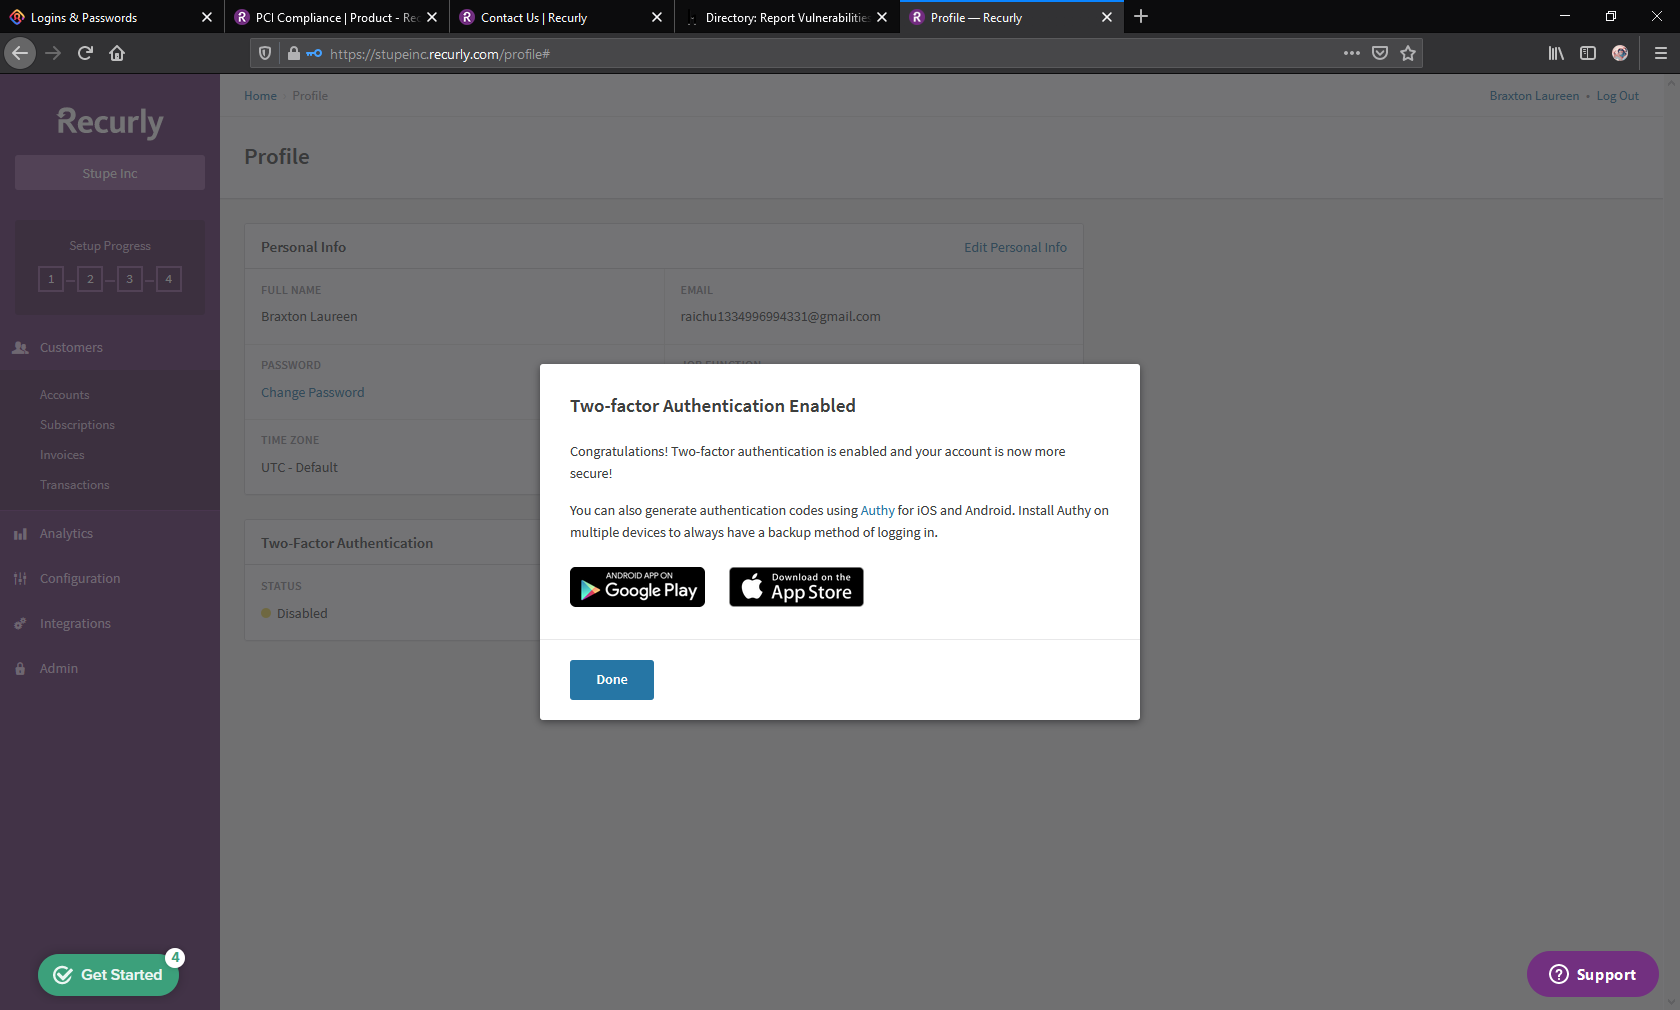The width and height of the screenshot is (1680, 1010).
Task: Switch to Contact Us | Recurly tab
Action: tap(562, 17)
